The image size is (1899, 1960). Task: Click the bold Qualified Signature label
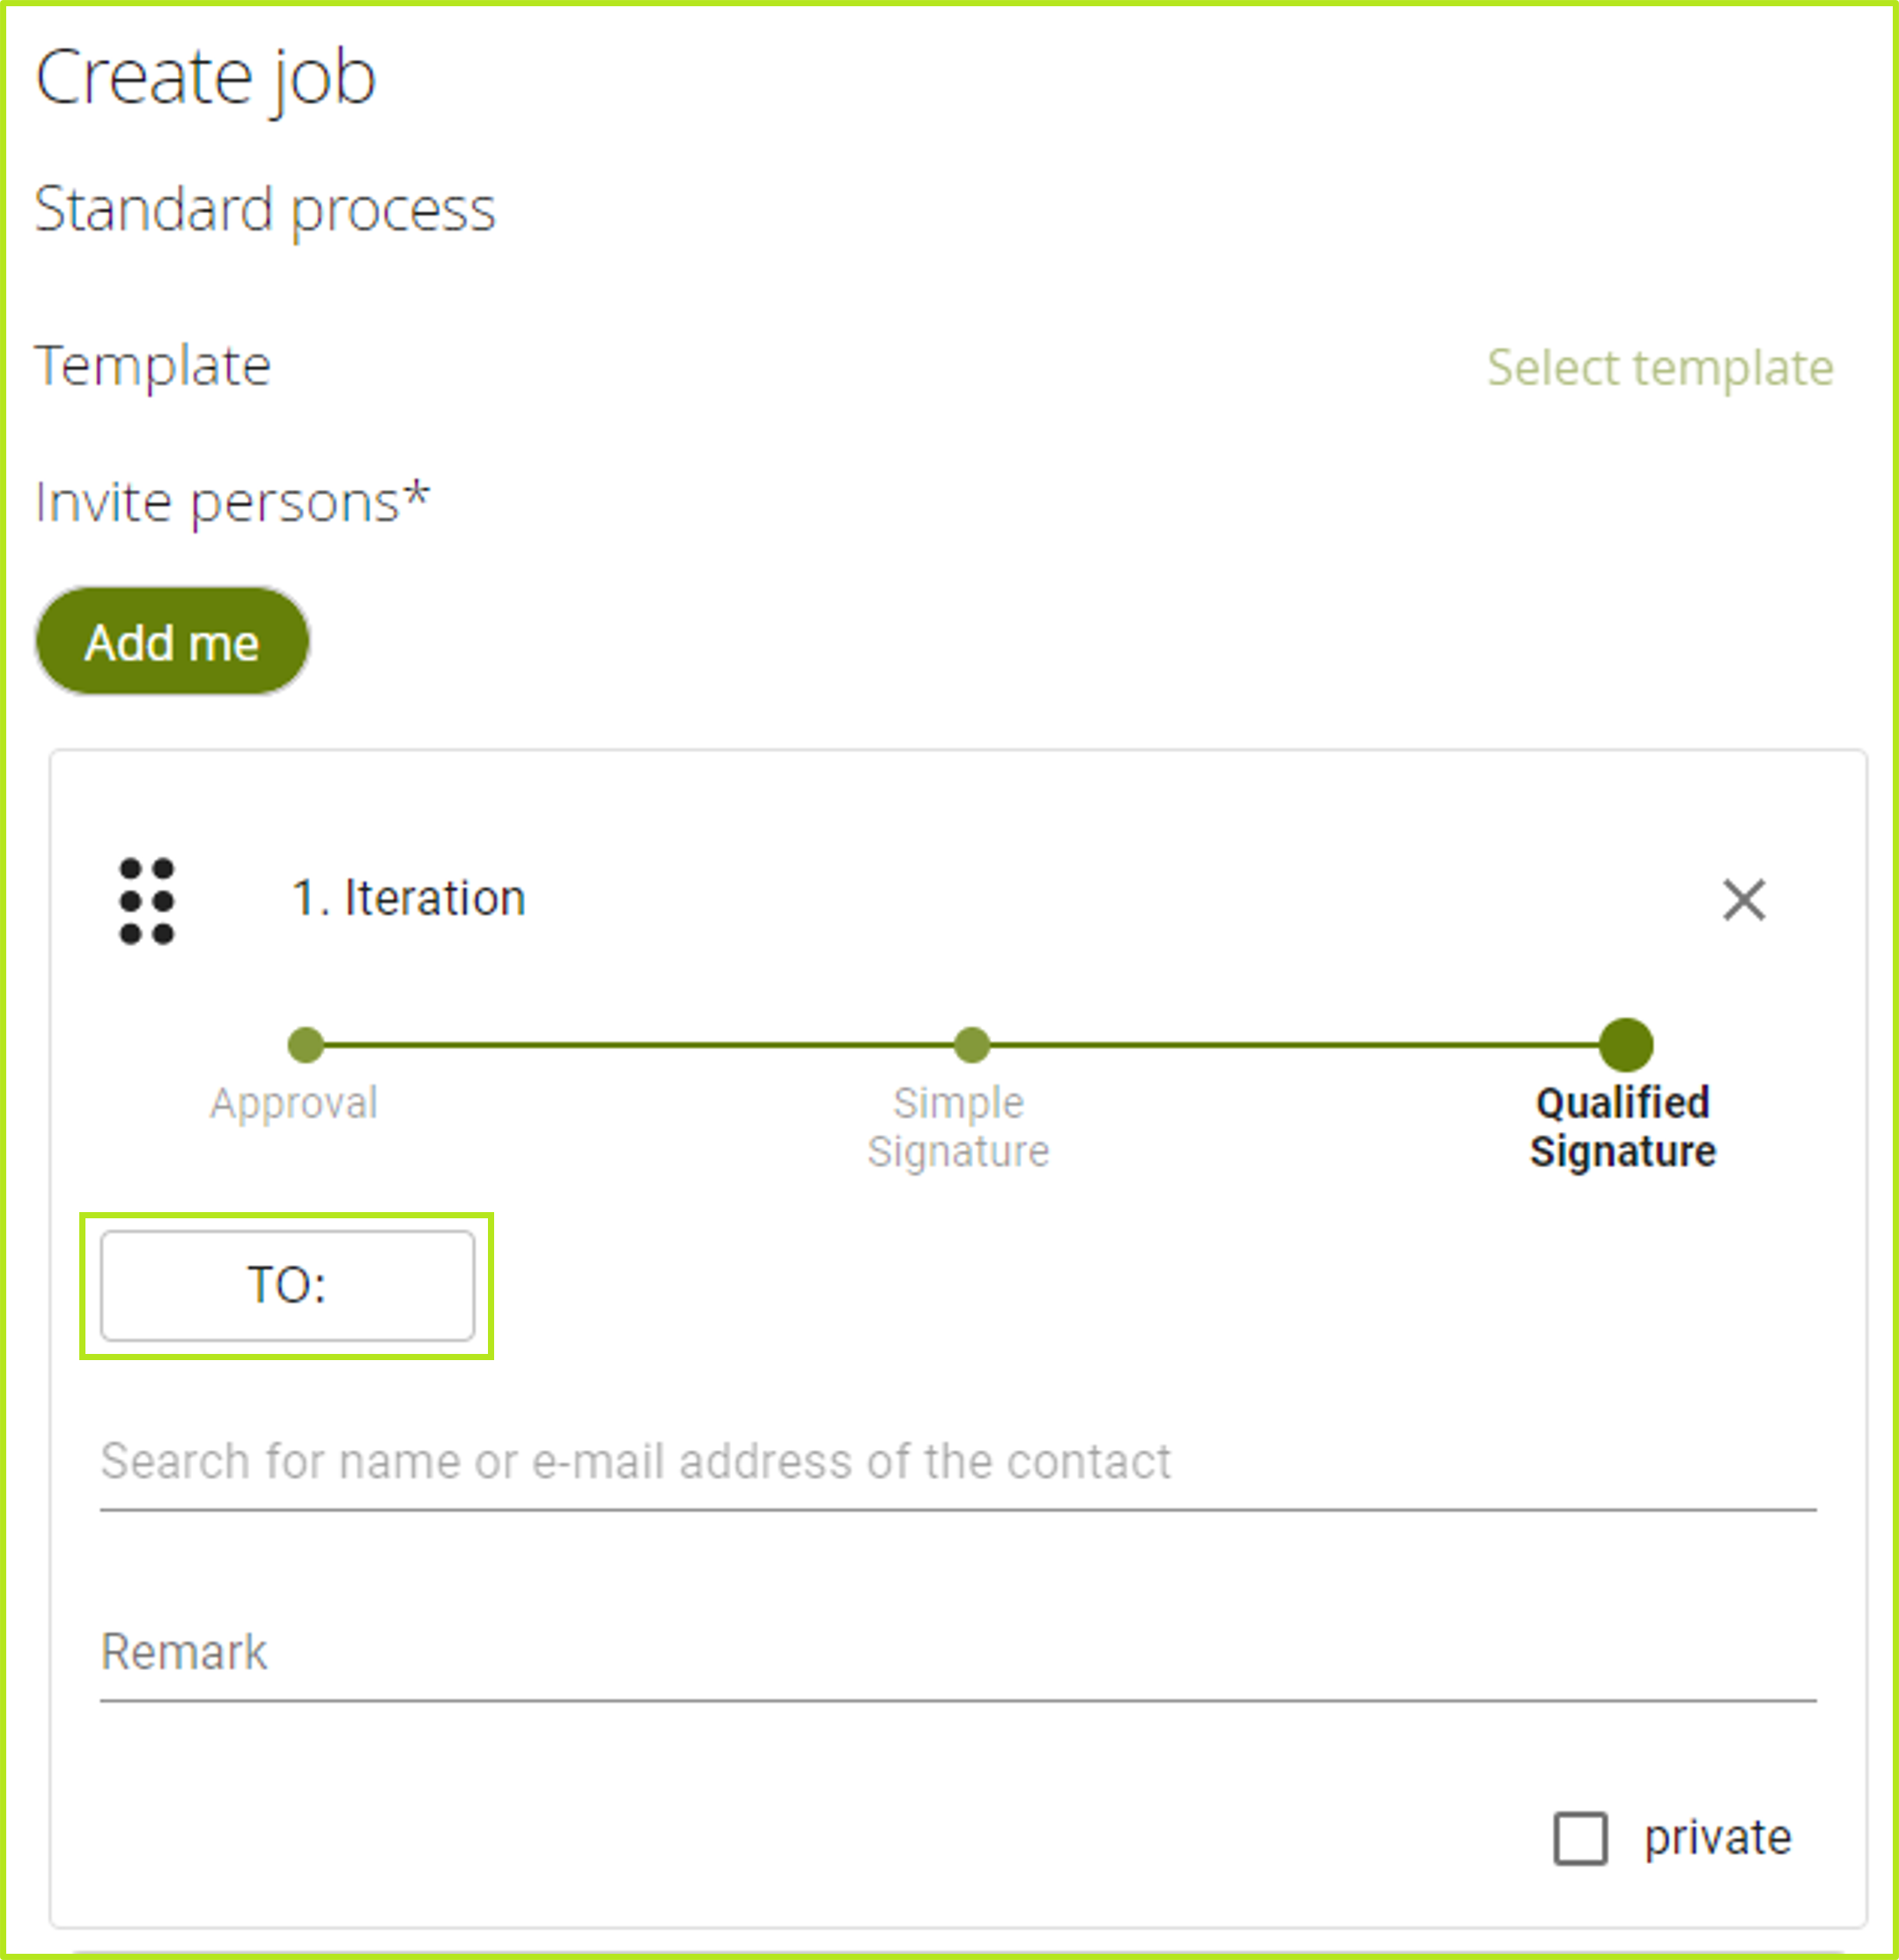coord(1622,1127)
